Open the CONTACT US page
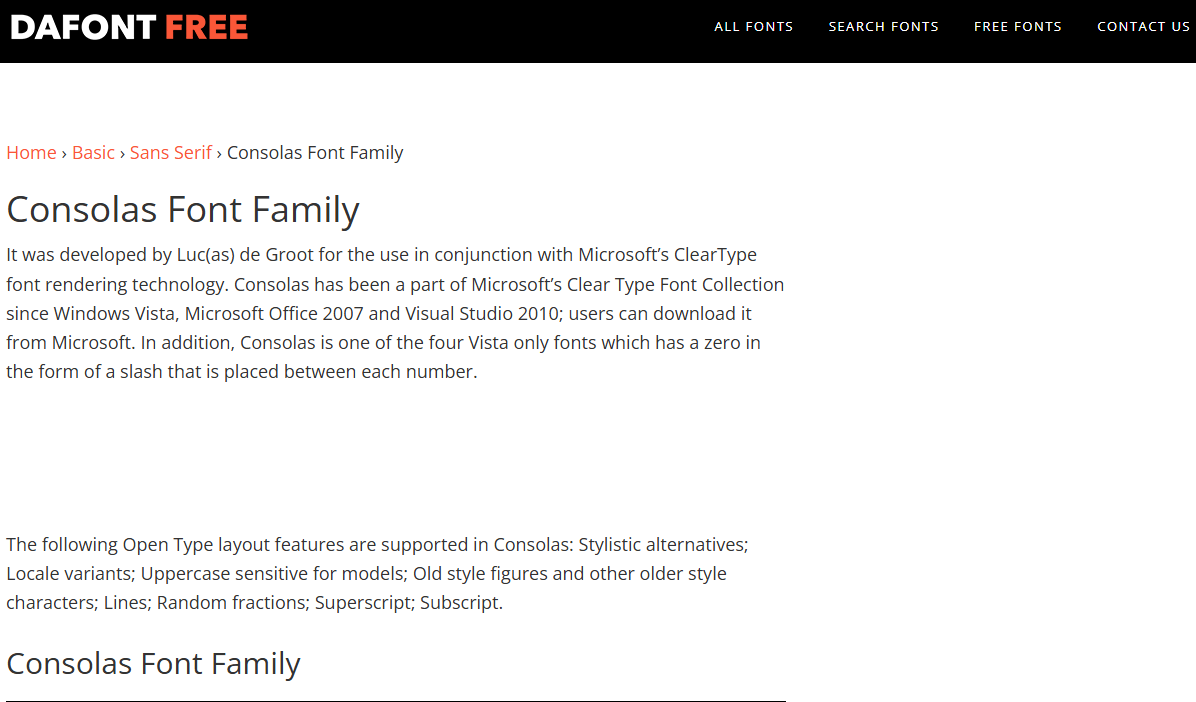 pos(1143,27)
